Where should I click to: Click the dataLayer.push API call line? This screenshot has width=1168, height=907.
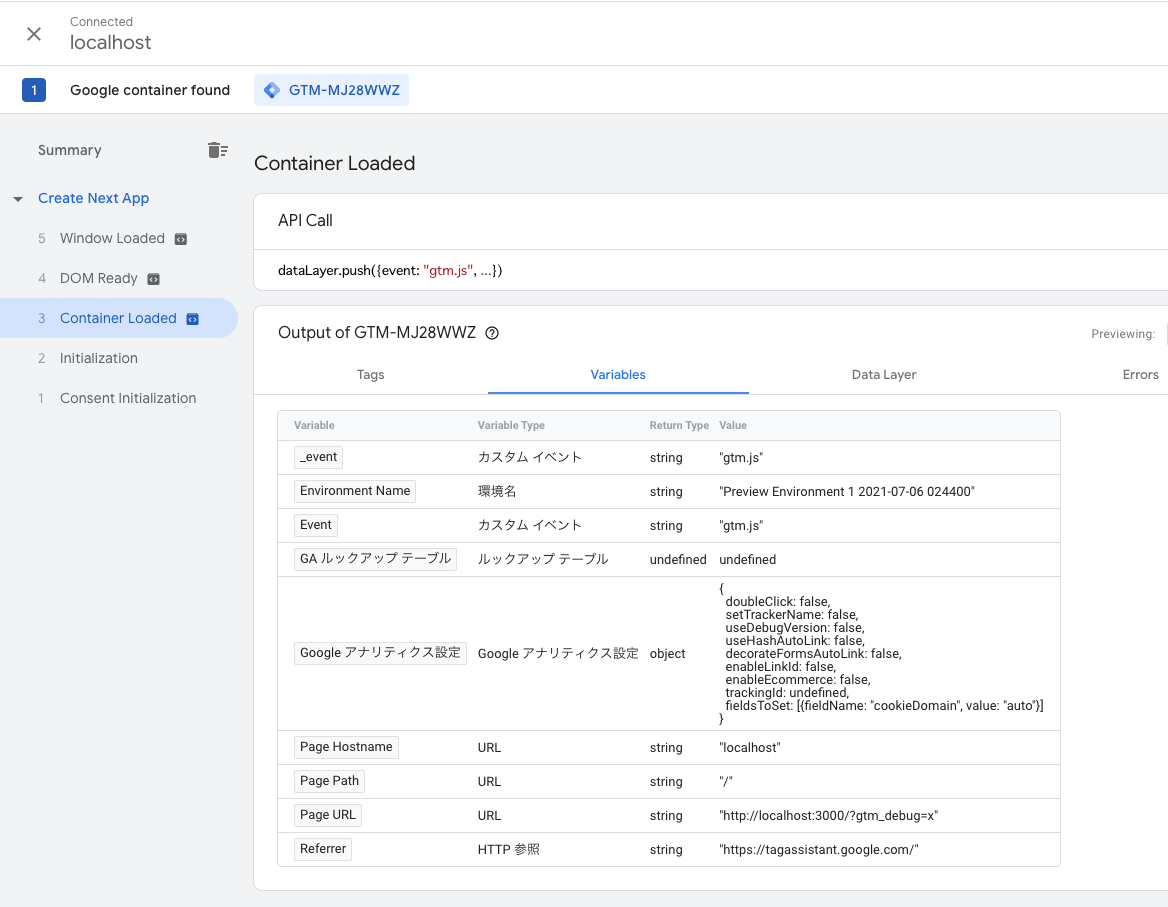(390, 270)
